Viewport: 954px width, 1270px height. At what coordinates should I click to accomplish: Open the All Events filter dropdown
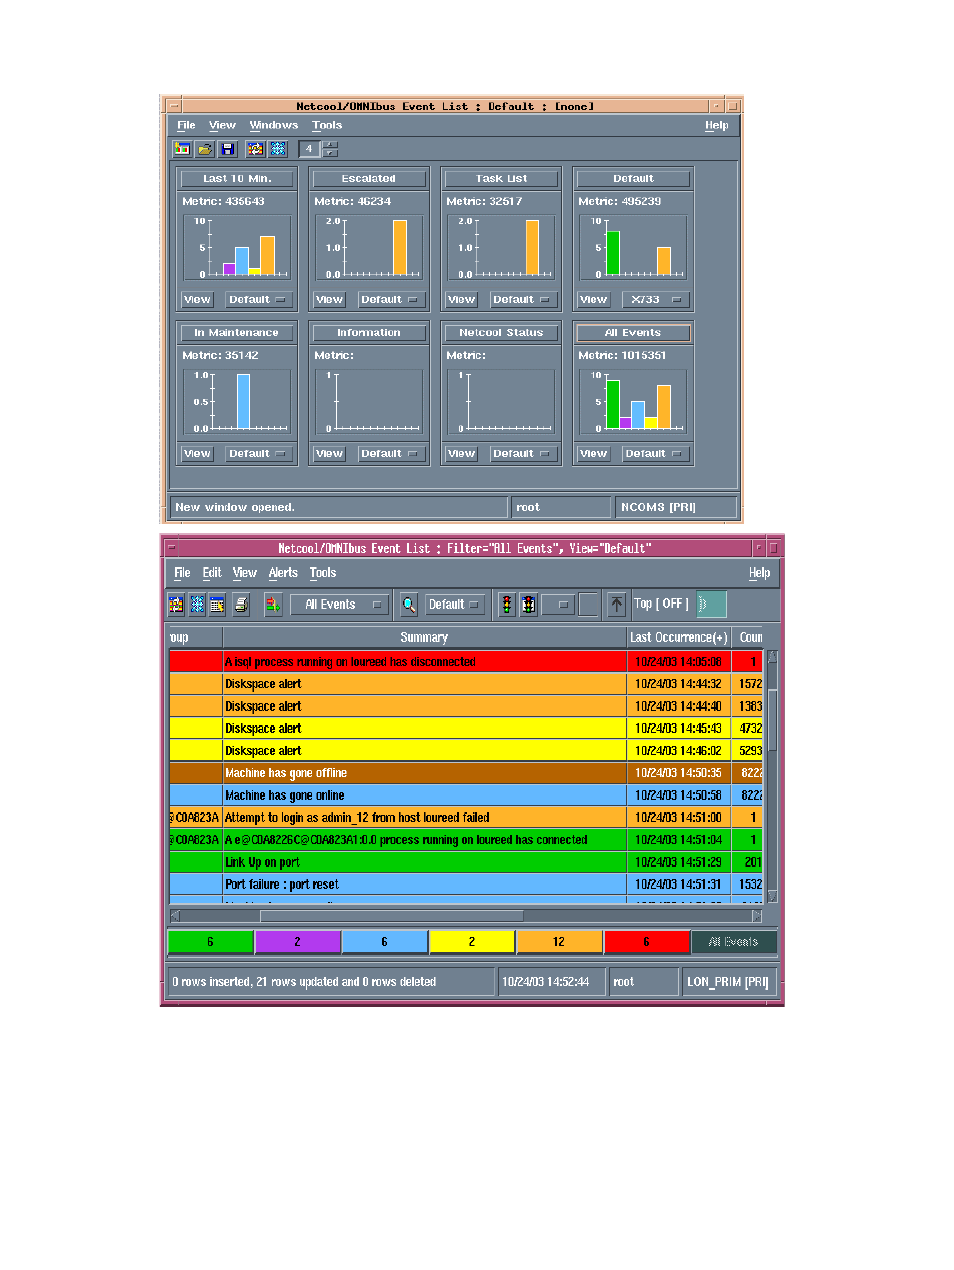click(x=339, y=604)
